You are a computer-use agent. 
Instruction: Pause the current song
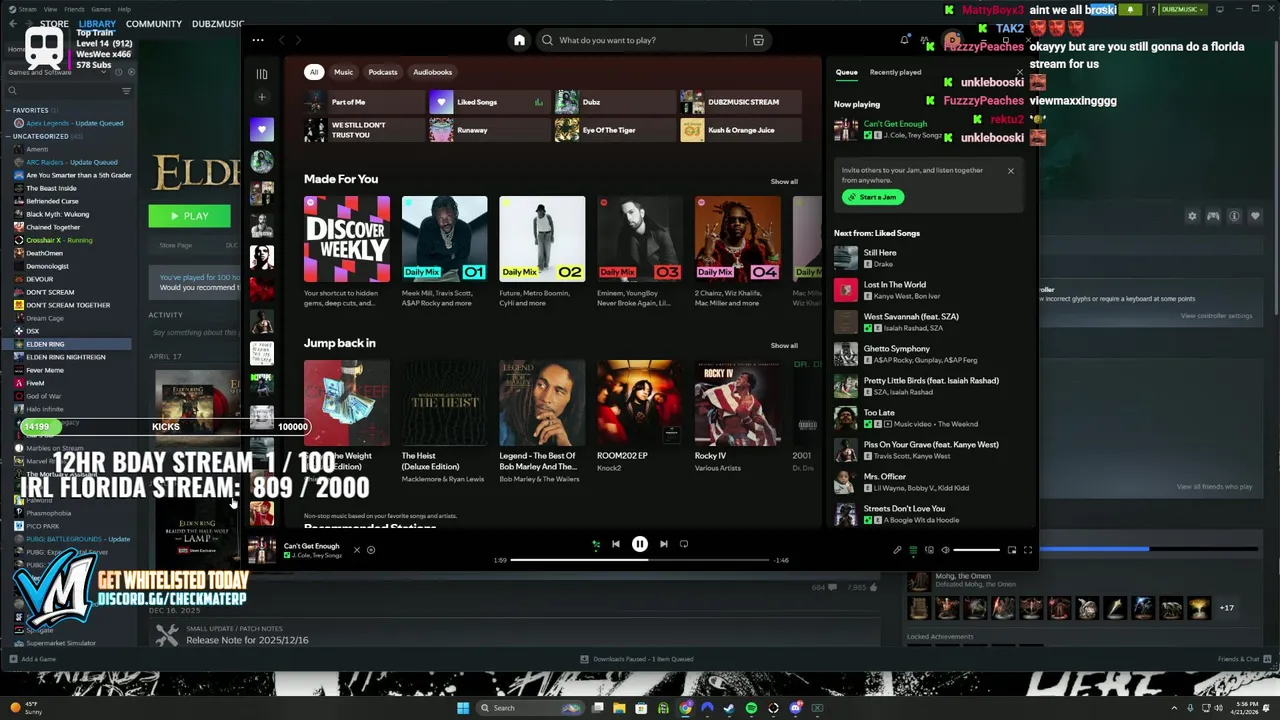tap(640, 544)
